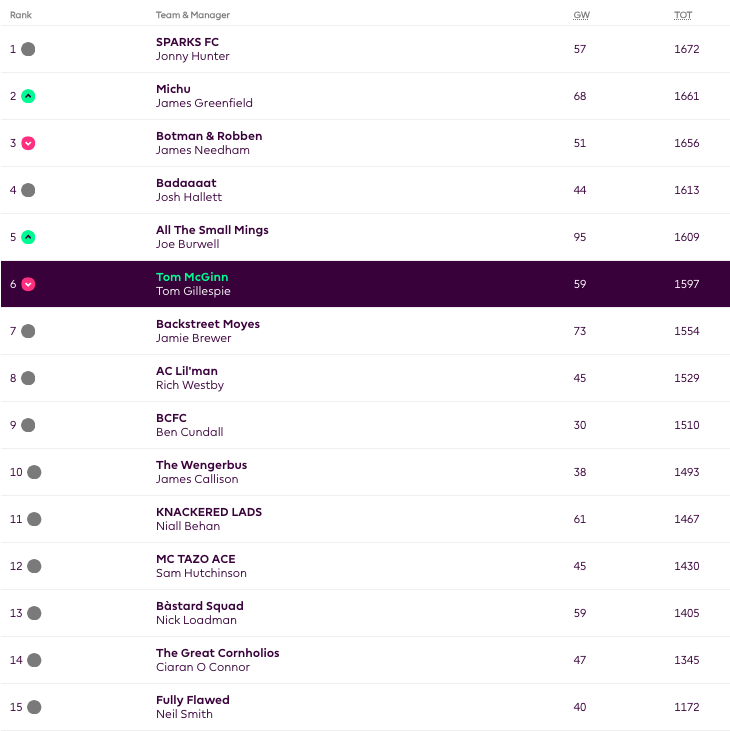Click grey status dot beside Fully Flawed
This screenshot has height=731, width=730.
(34, 707)
